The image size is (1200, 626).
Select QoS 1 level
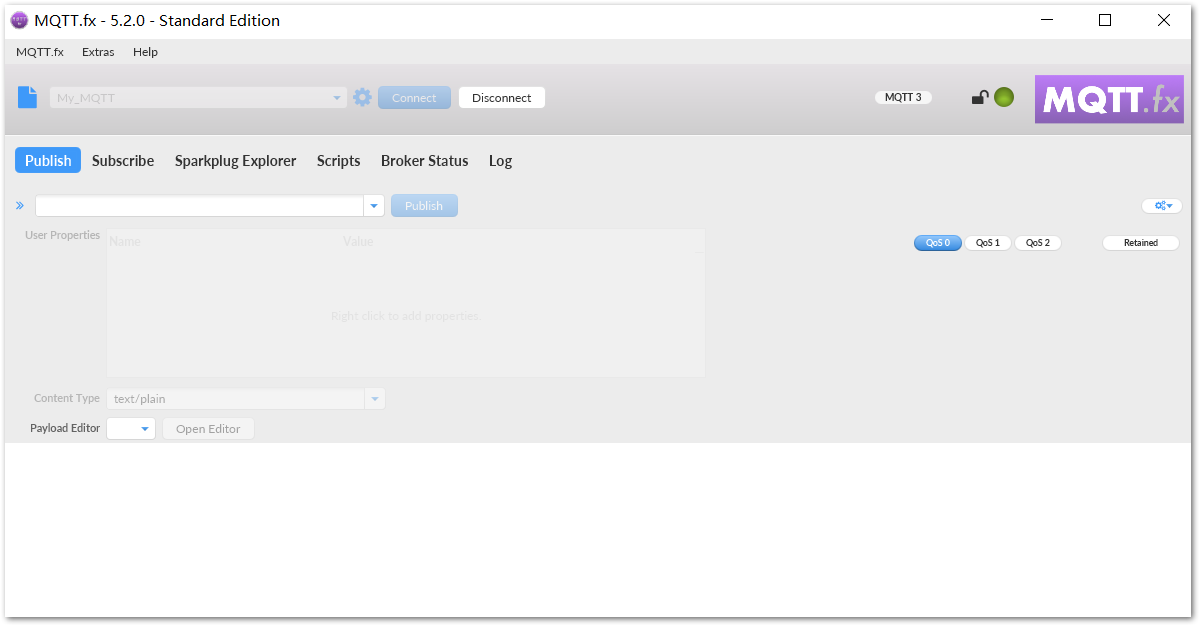[x=988, y=243]
